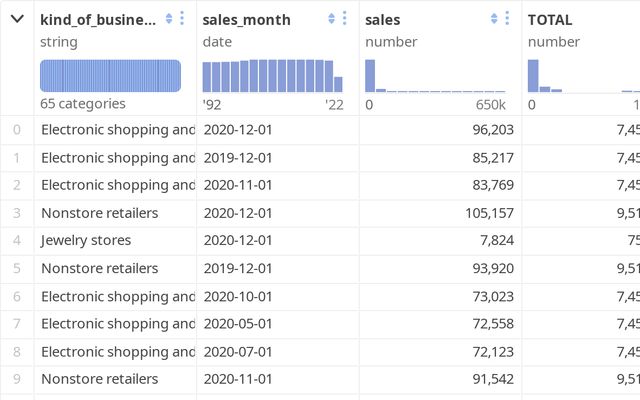The height and width of the screenshot is (400, 640).
Task: Sort by the kind_of_business column
Action: [x=169, y=19]
